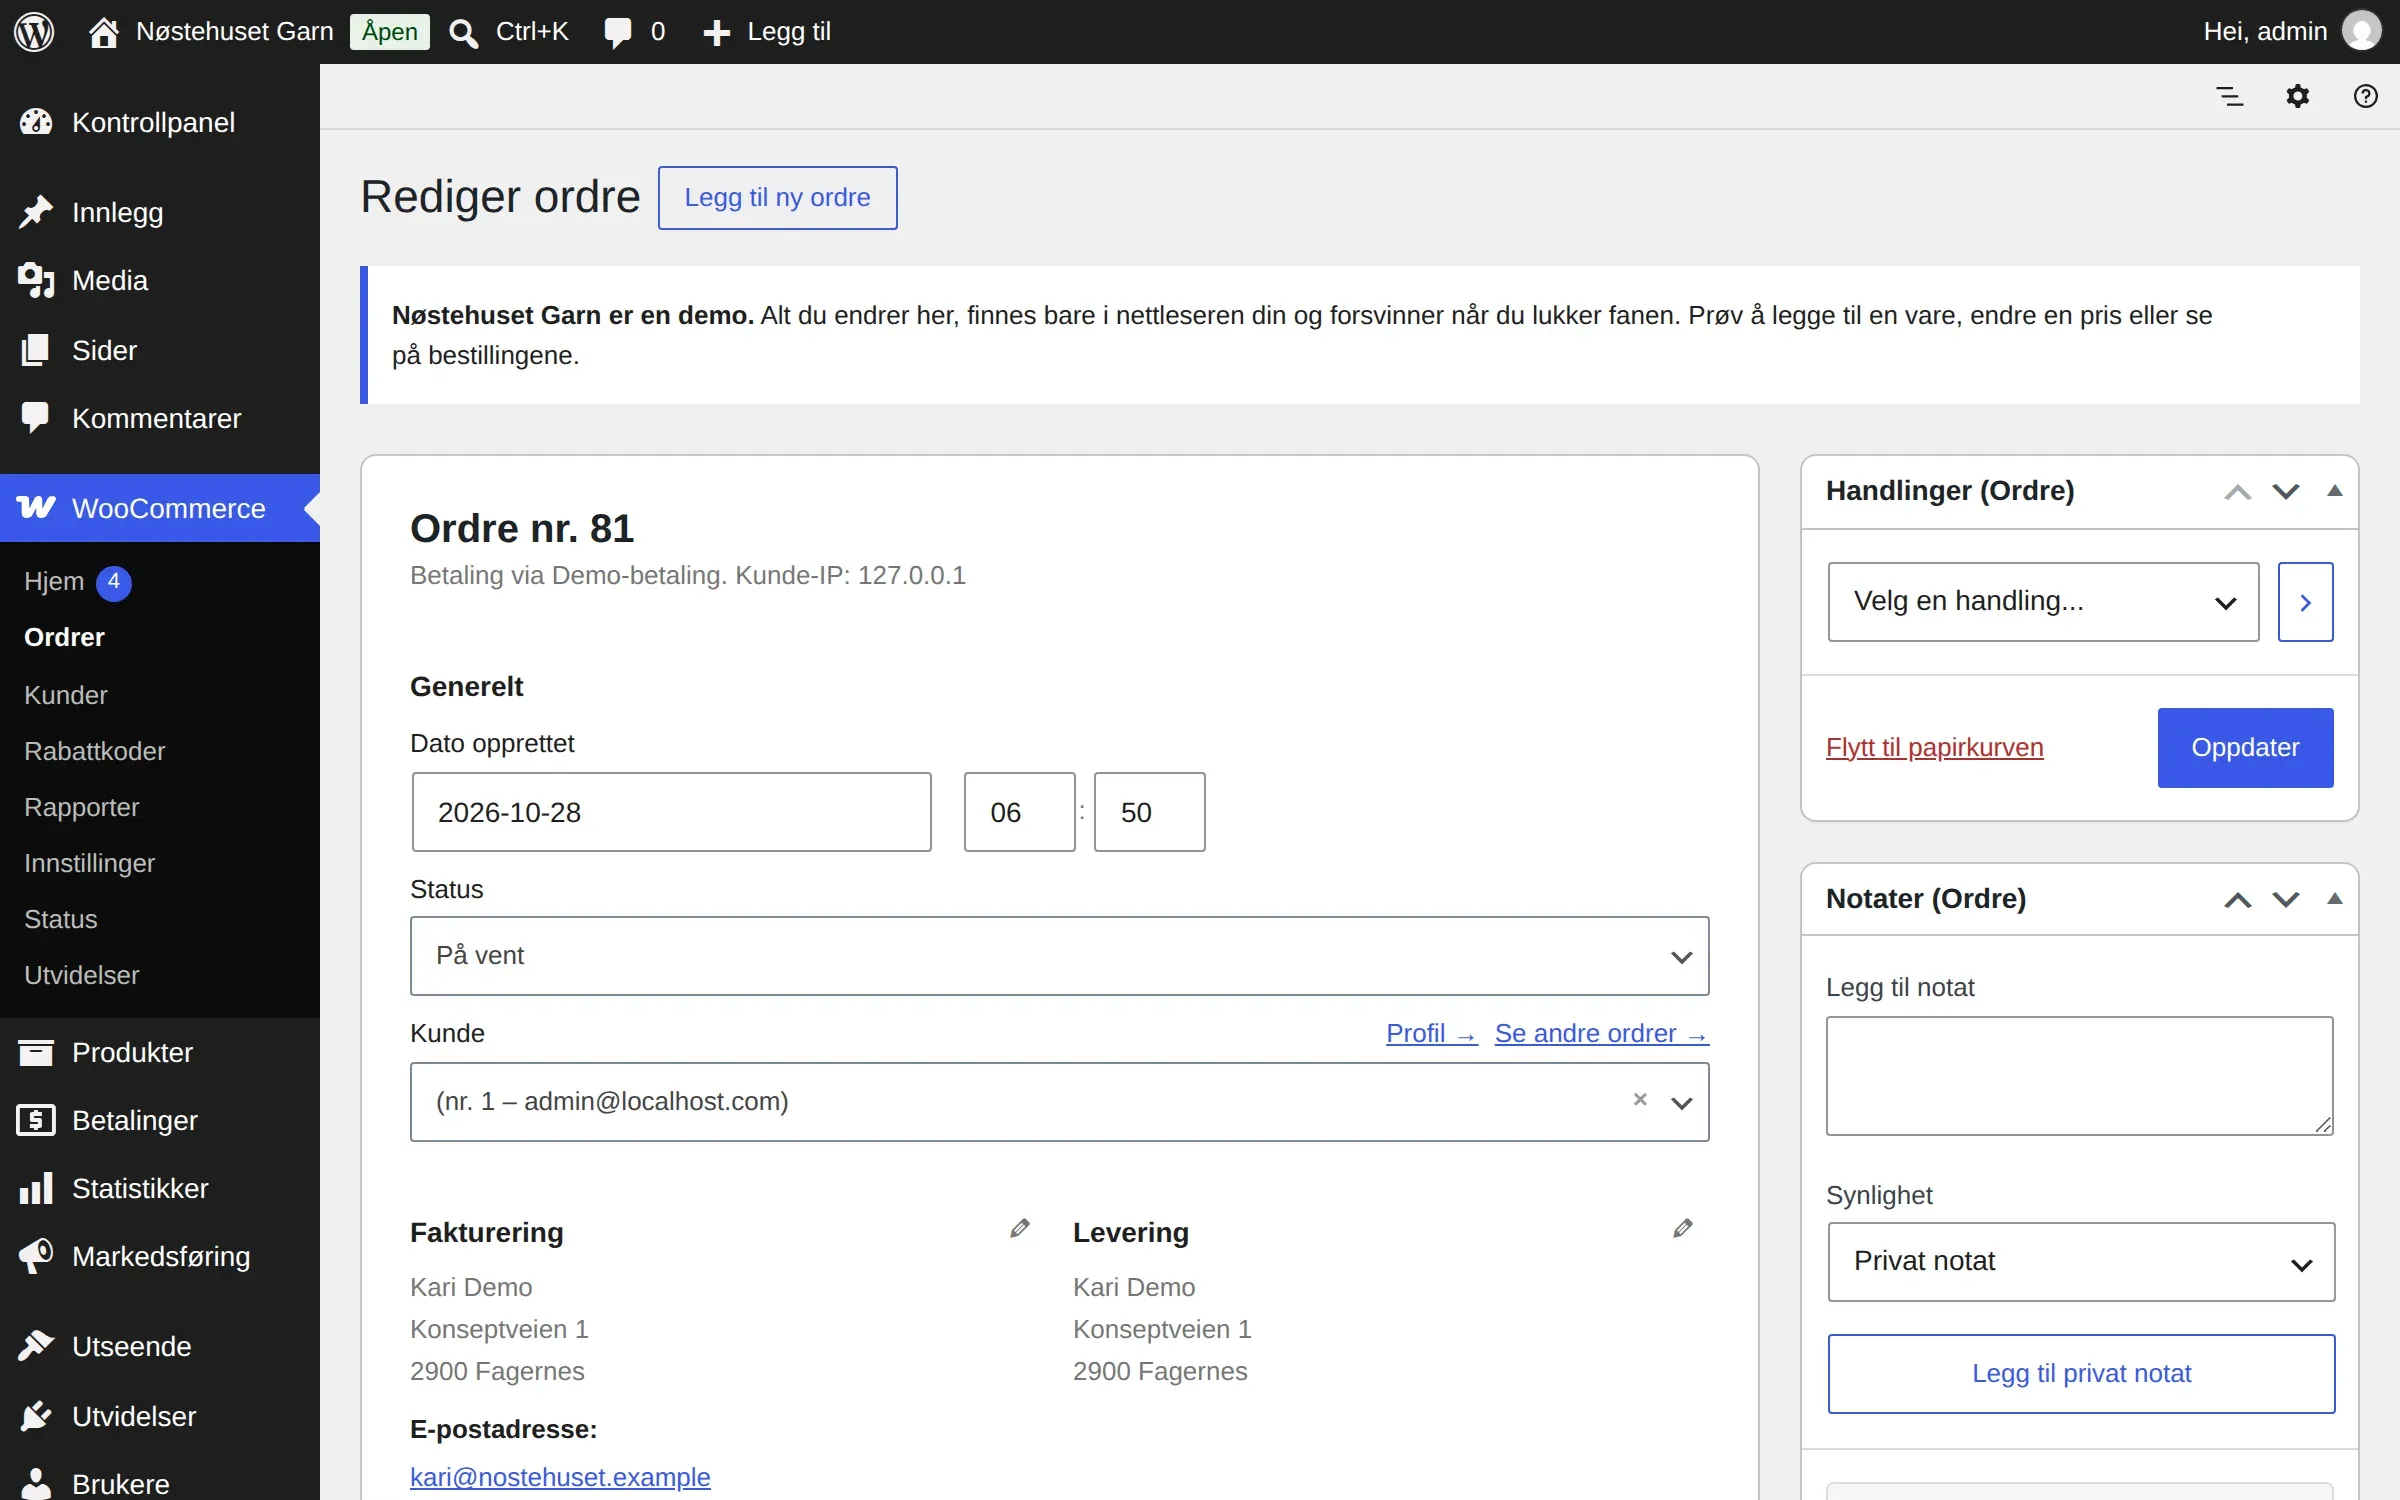Open the Produkter menu
Viewport: 2400px width, 1500px height.
click(160, 1052)
